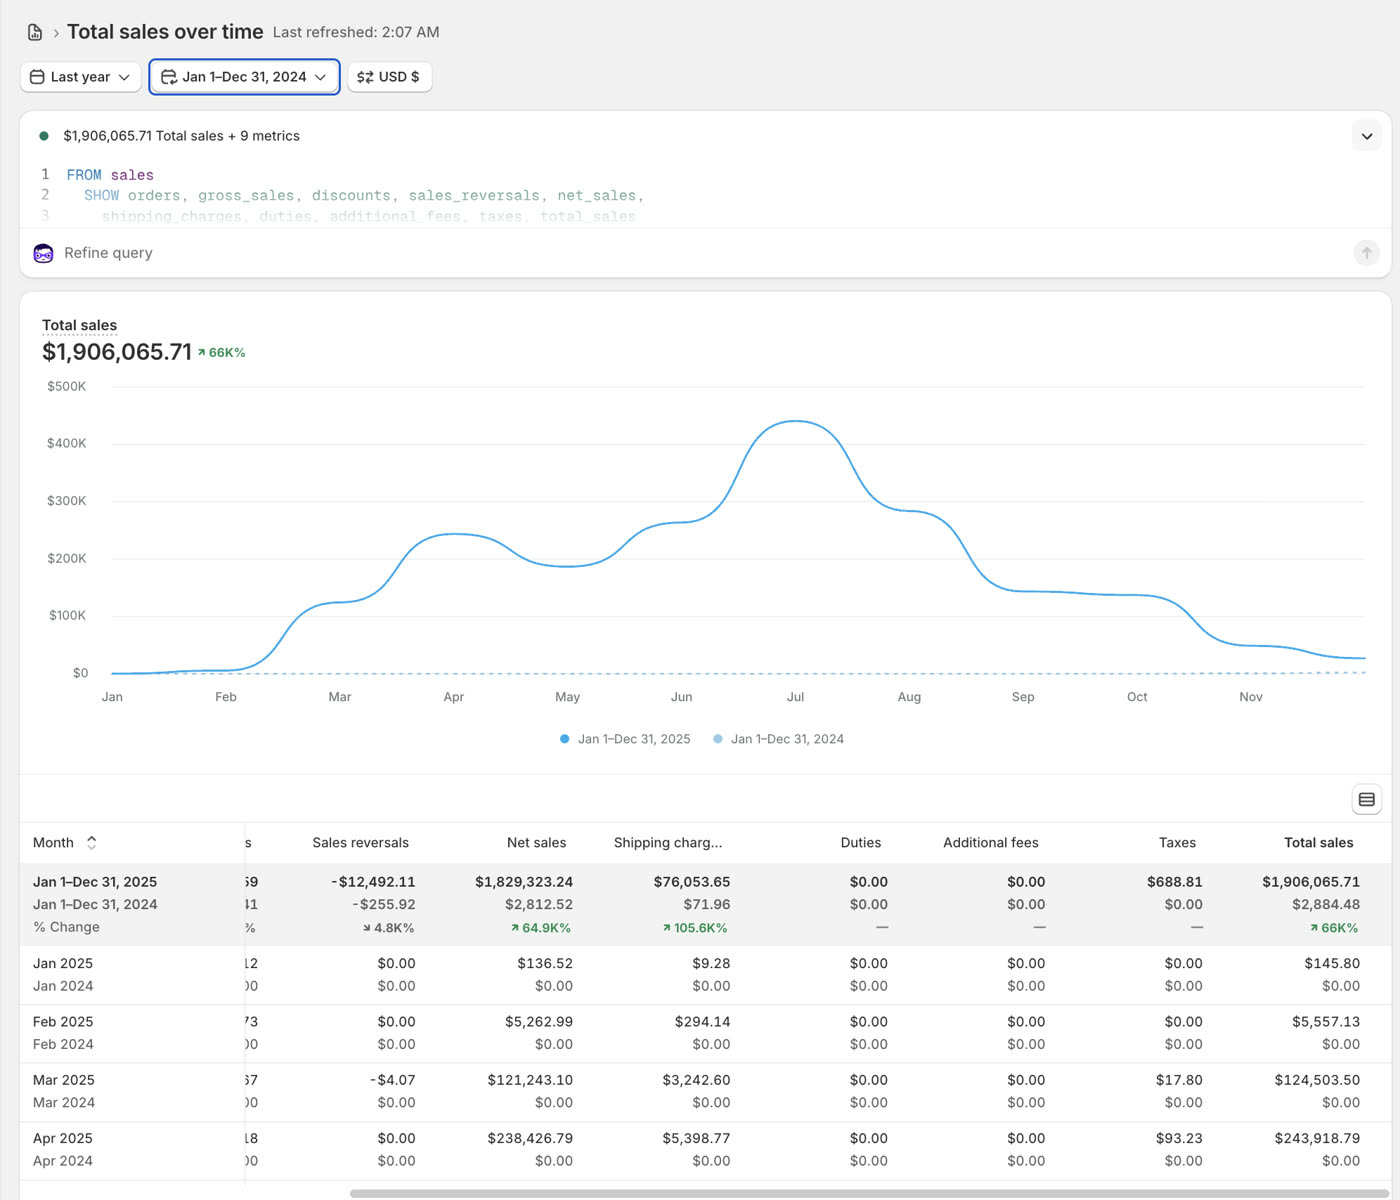Select the $1,829,323.24 net sales cell
This screenshot has width=1400, height=1200.
524,882
